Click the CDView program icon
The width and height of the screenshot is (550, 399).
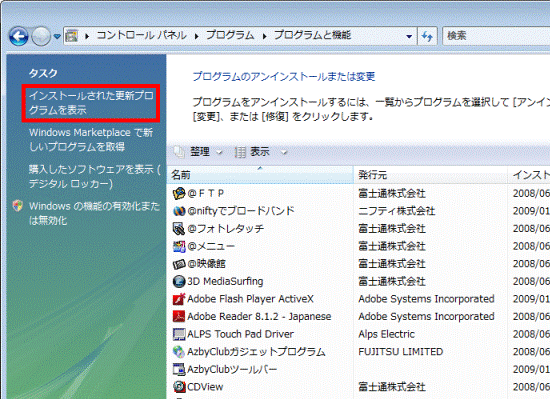click(x=179, y=387)
